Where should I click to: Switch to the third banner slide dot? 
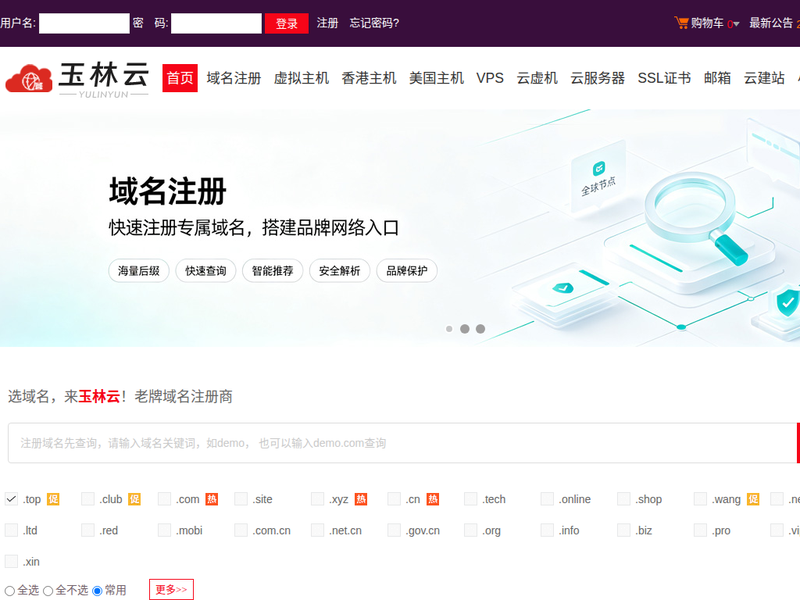481,329
